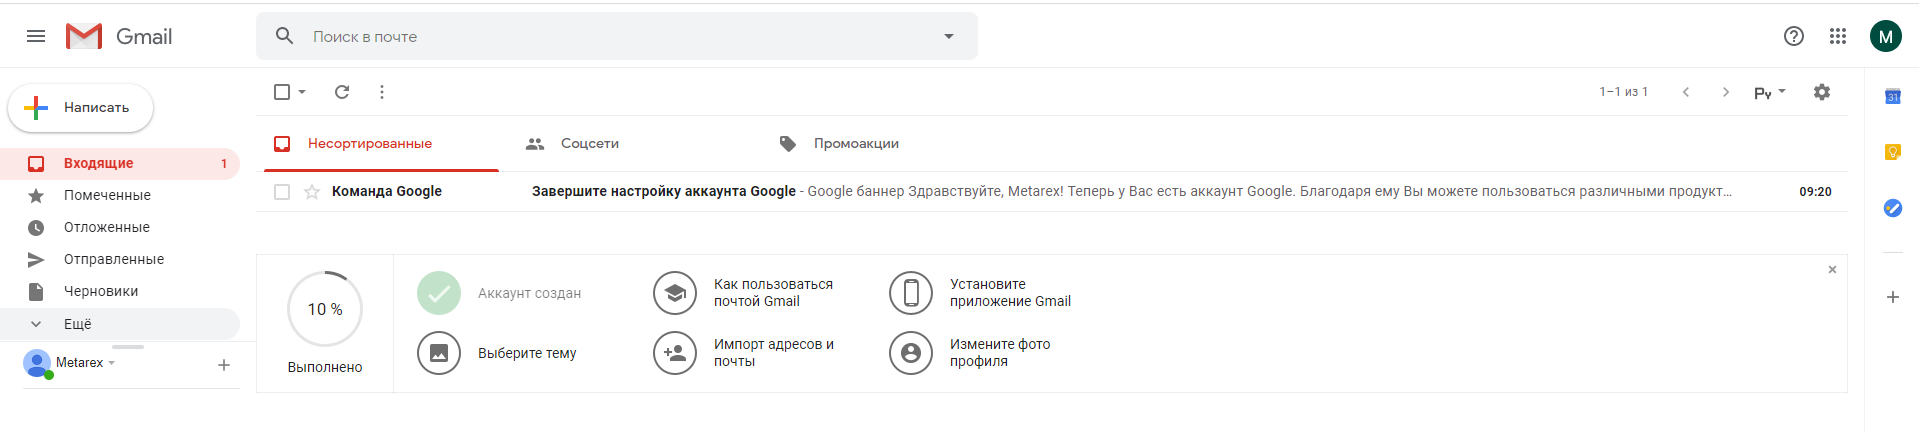Open the "Помеченные" folder
Image resolution: width=1919 pixels, height=433 pixels.
pos(120,195)
